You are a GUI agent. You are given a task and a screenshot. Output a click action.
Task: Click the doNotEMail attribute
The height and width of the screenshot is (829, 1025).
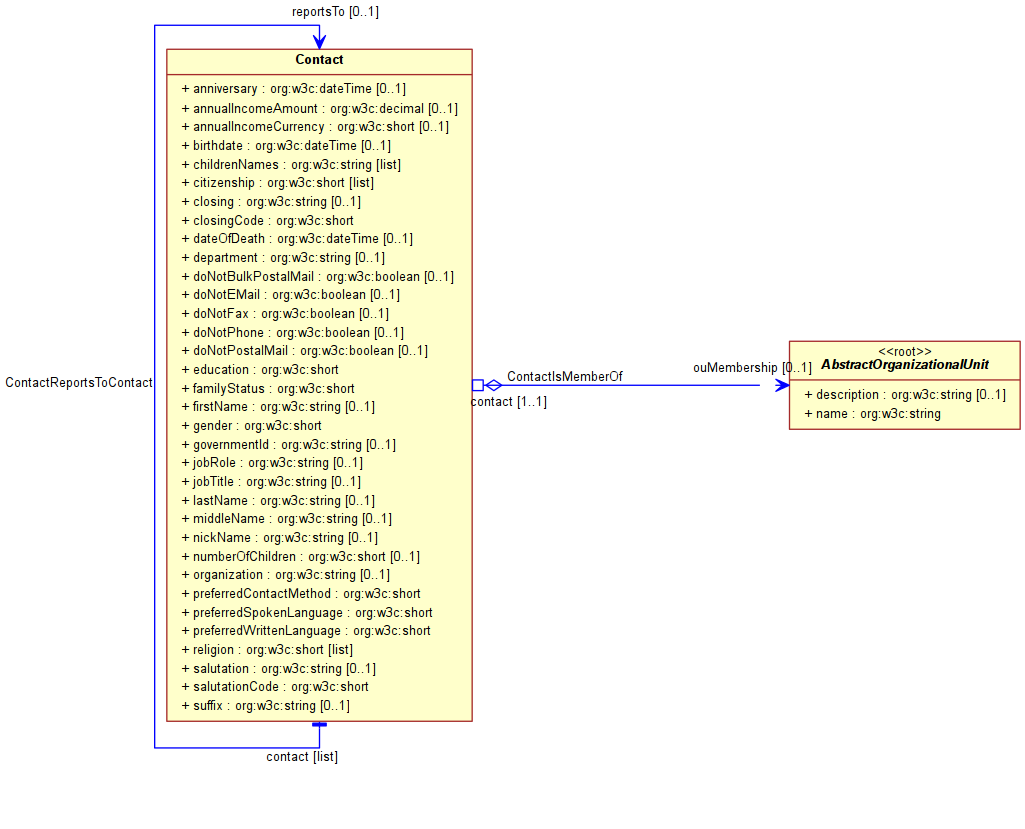(x=291, y=296)
